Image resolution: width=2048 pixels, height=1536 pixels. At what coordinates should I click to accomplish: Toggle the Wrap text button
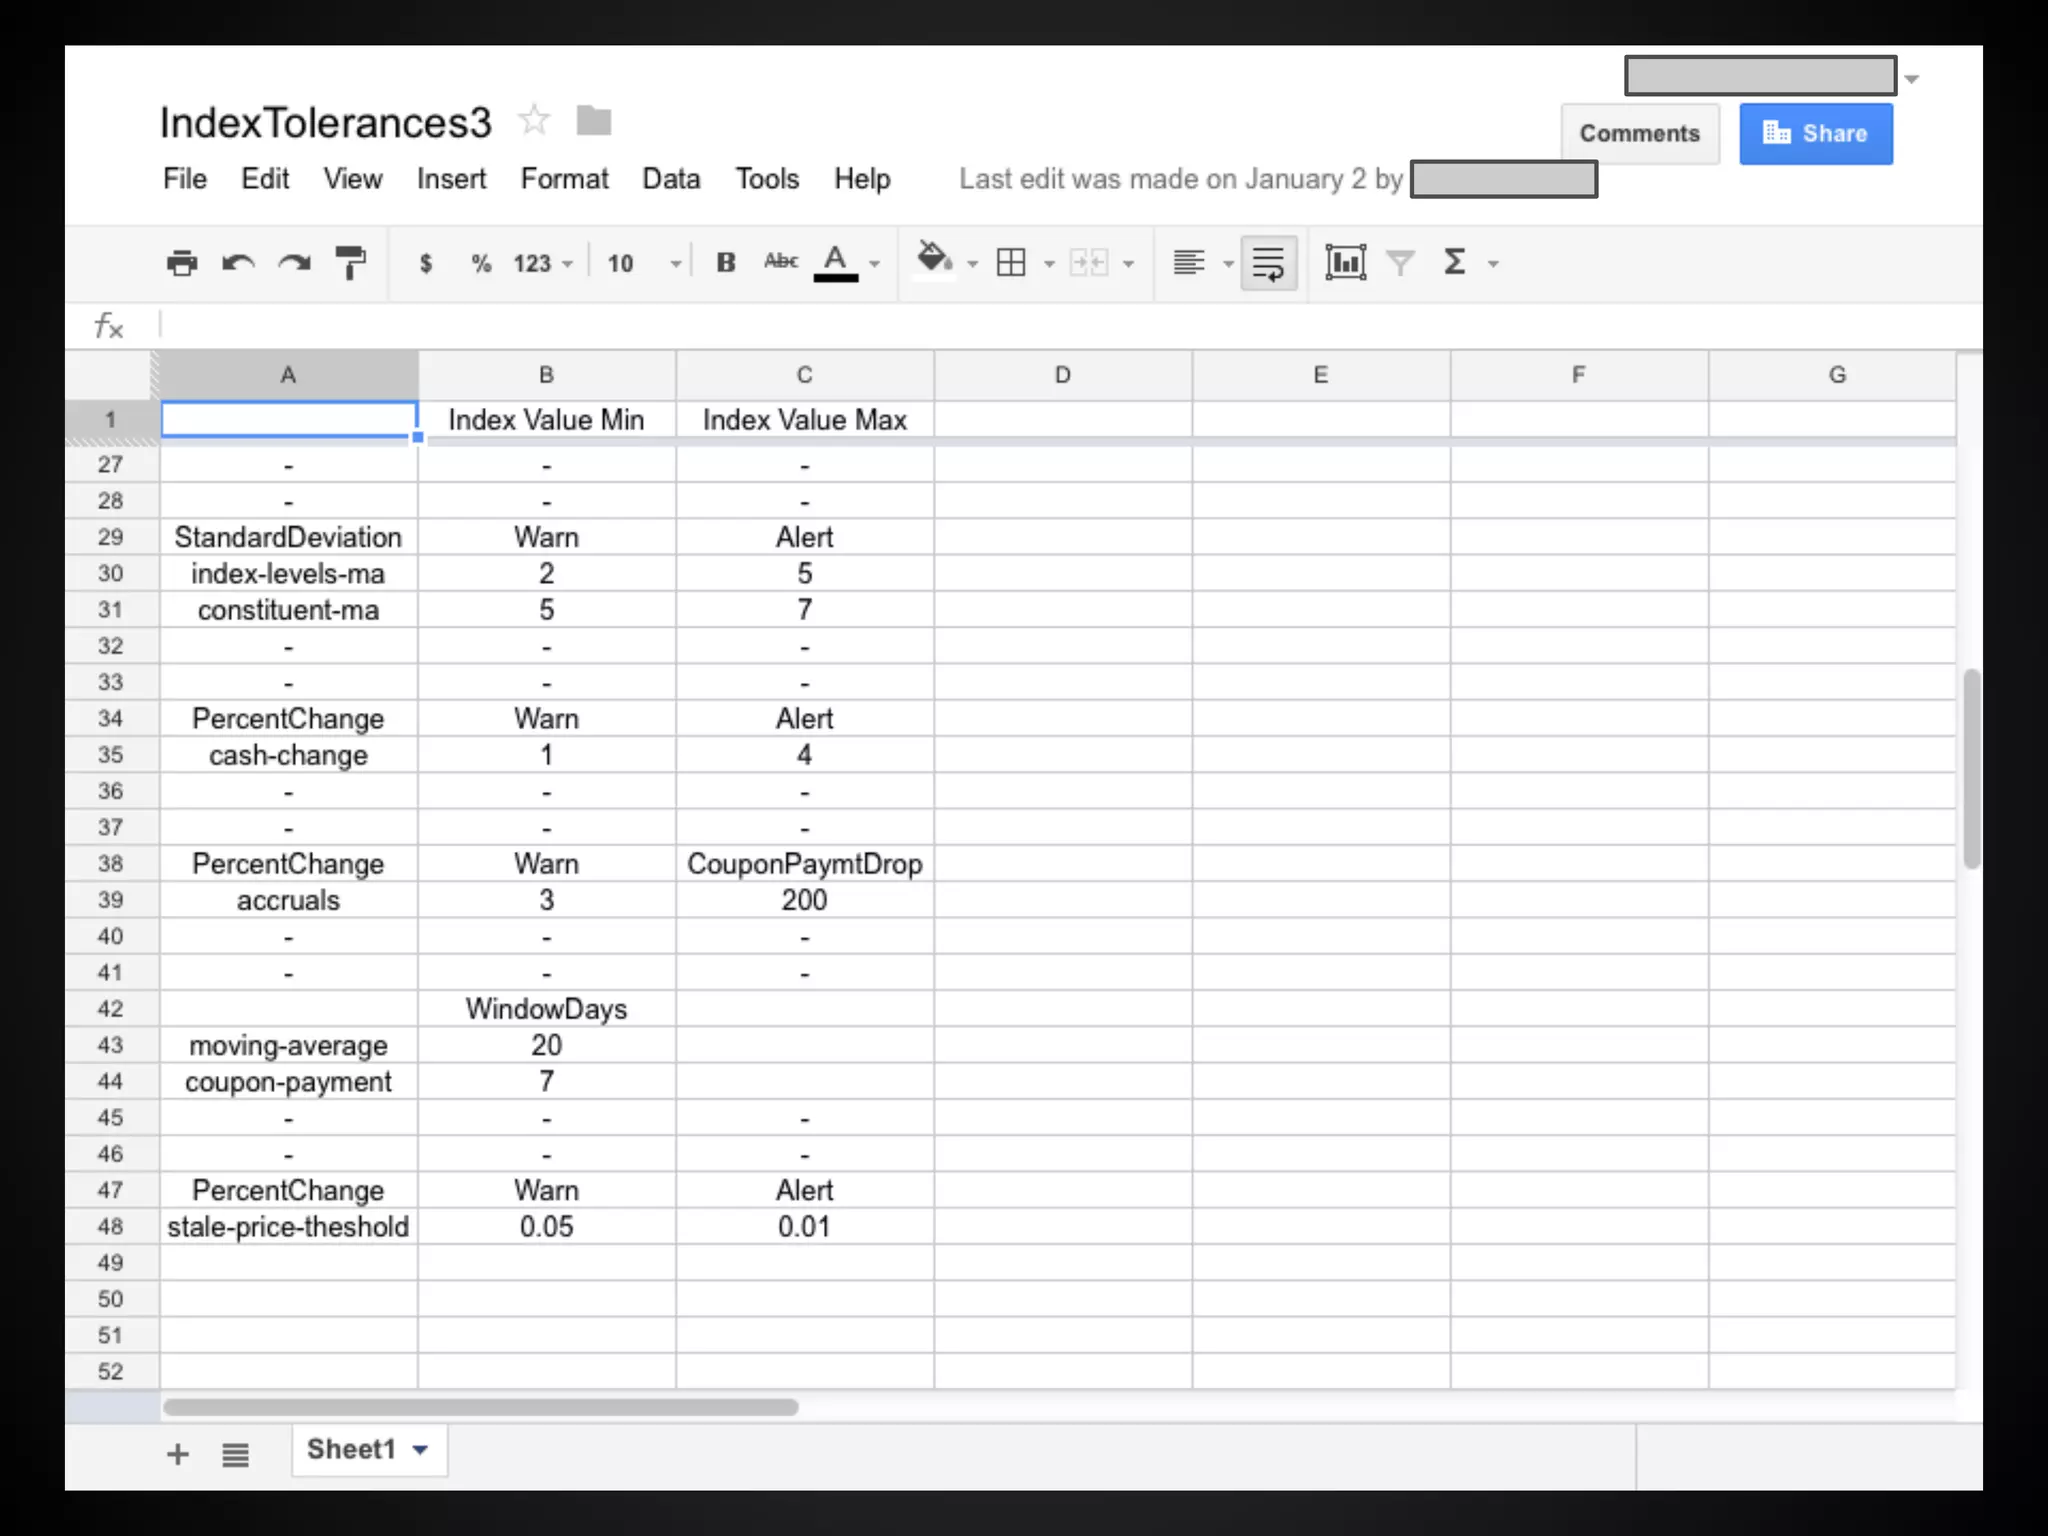click(x=1268, y=263)
